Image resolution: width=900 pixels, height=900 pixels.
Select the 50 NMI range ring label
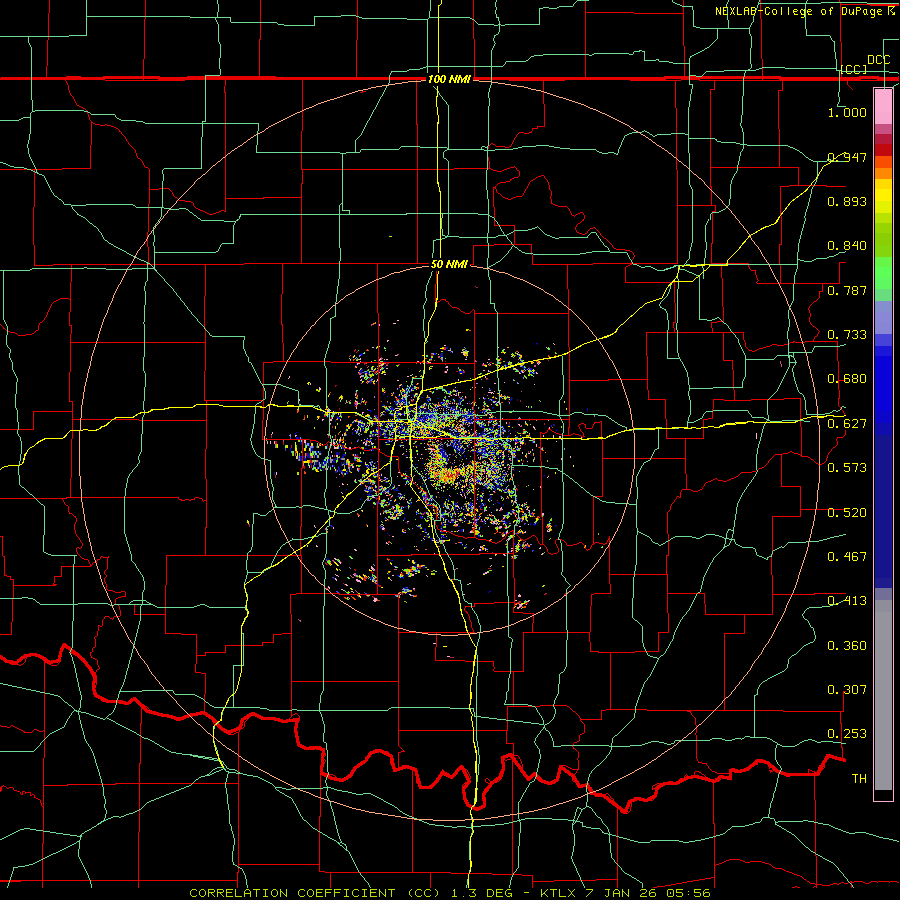449,264
